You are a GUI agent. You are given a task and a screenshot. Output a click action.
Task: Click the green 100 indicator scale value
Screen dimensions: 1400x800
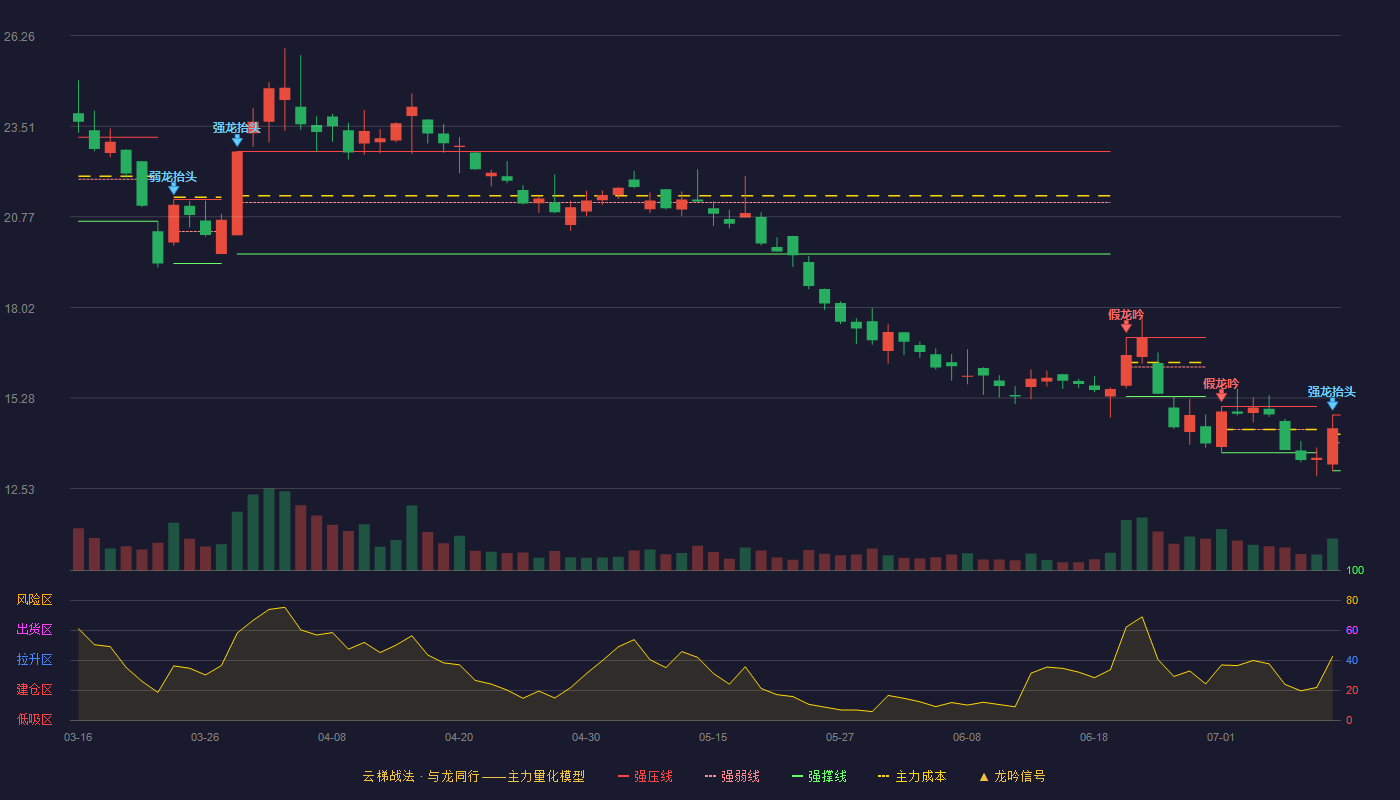pos(1355,571)
